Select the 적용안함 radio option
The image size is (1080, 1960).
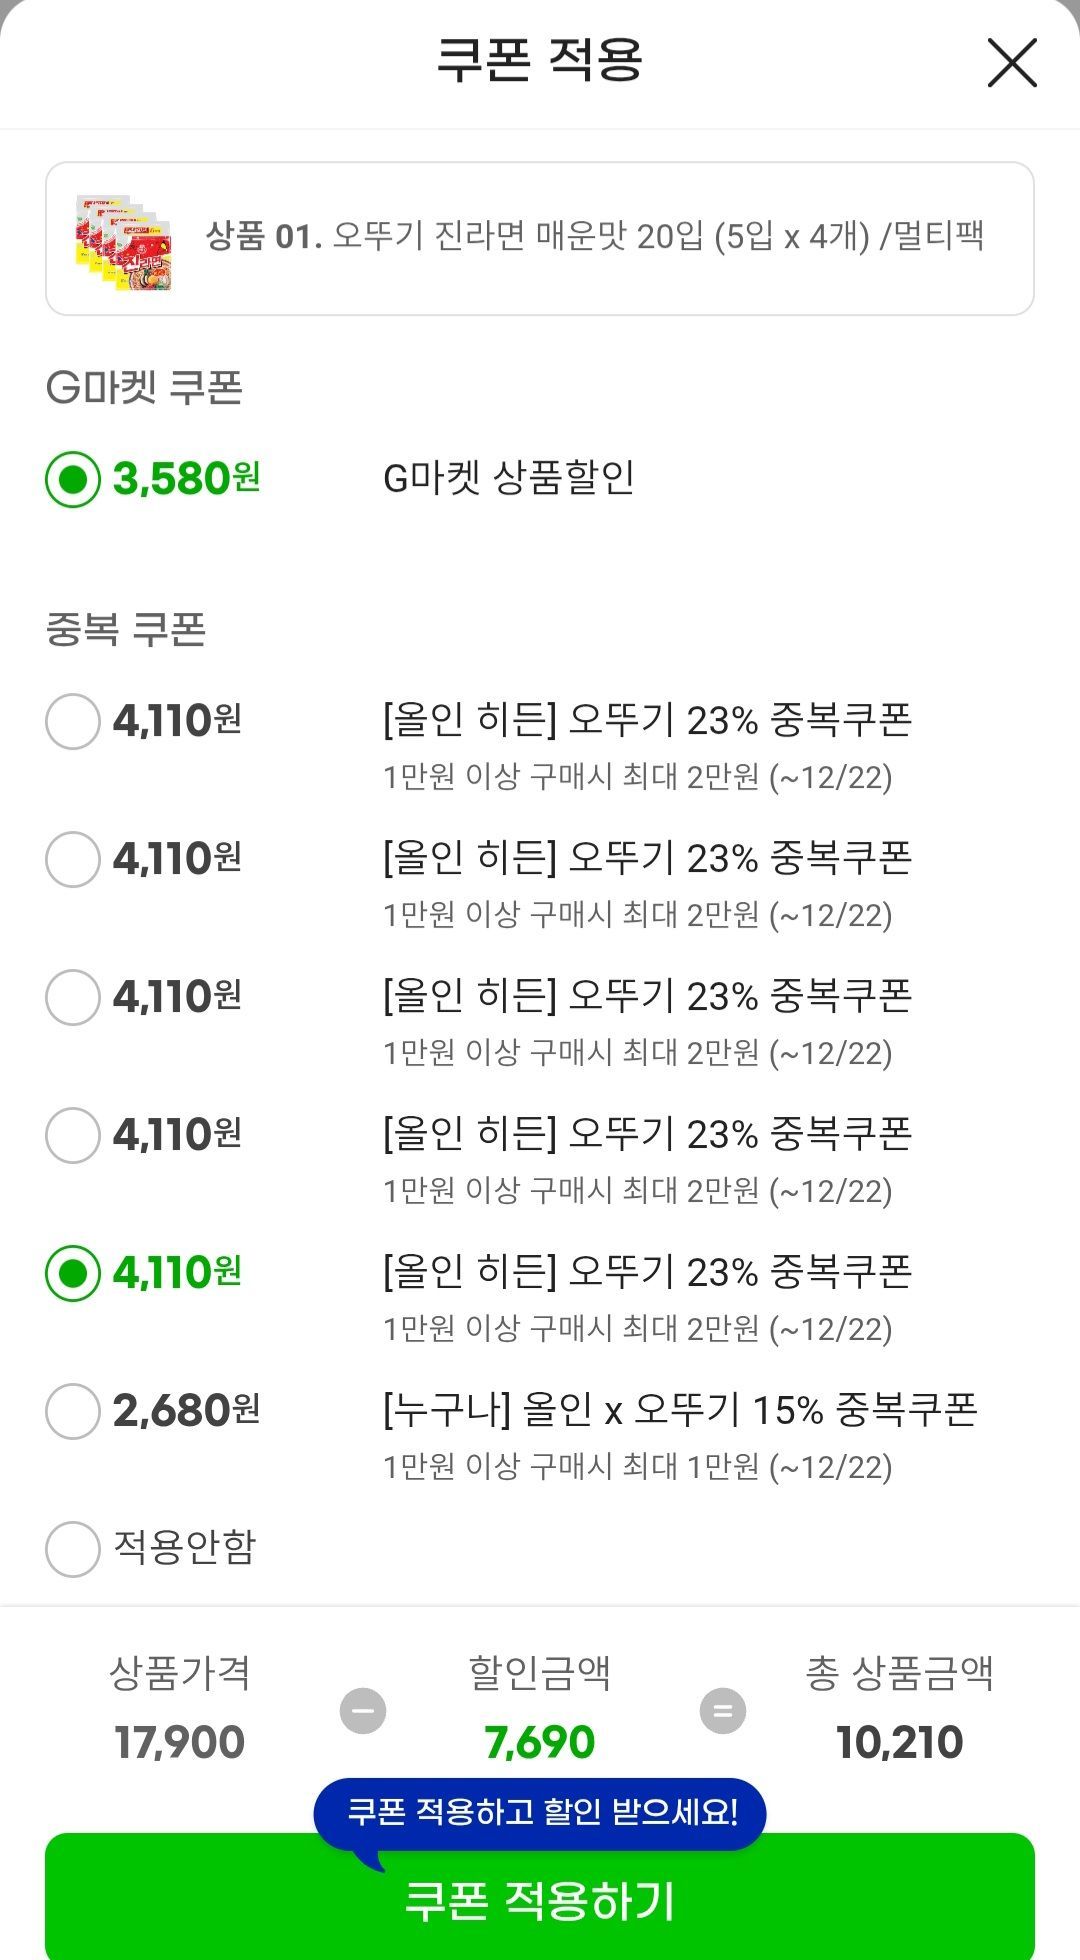(73, 1549)
